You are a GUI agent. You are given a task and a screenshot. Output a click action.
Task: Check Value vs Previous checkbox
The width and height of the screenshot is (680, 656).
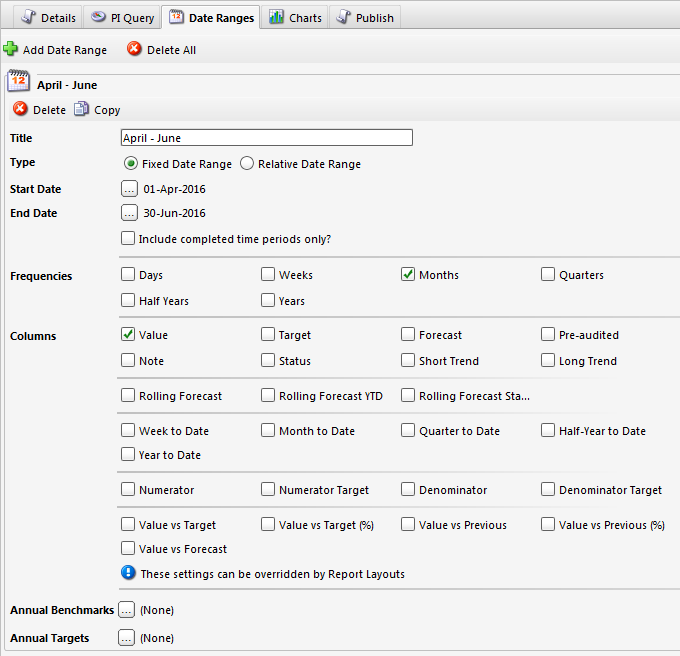[408, 524]
